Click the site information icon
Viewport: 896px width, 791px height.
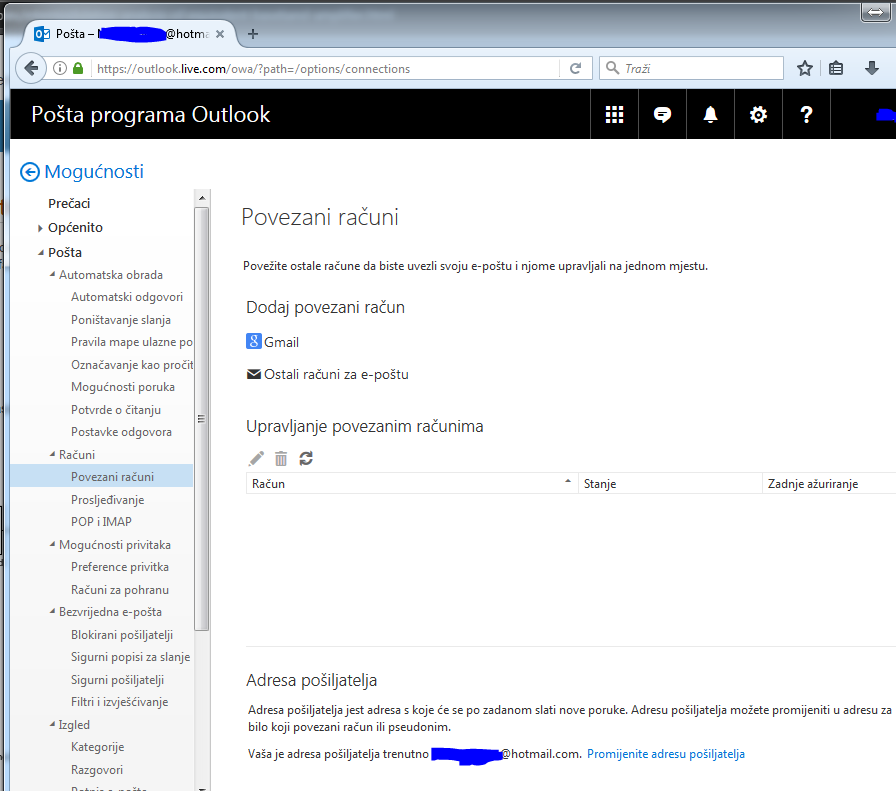pyautogui.click(x=60, y=69)
